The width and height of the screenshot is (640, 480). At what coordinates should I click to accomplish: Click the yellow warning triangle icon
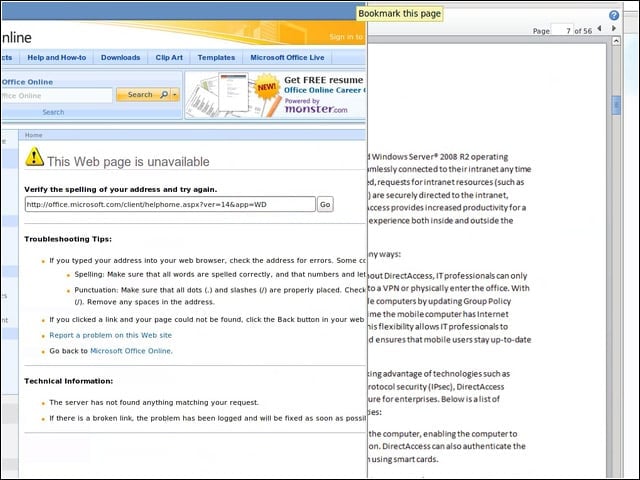click(34, 157)
